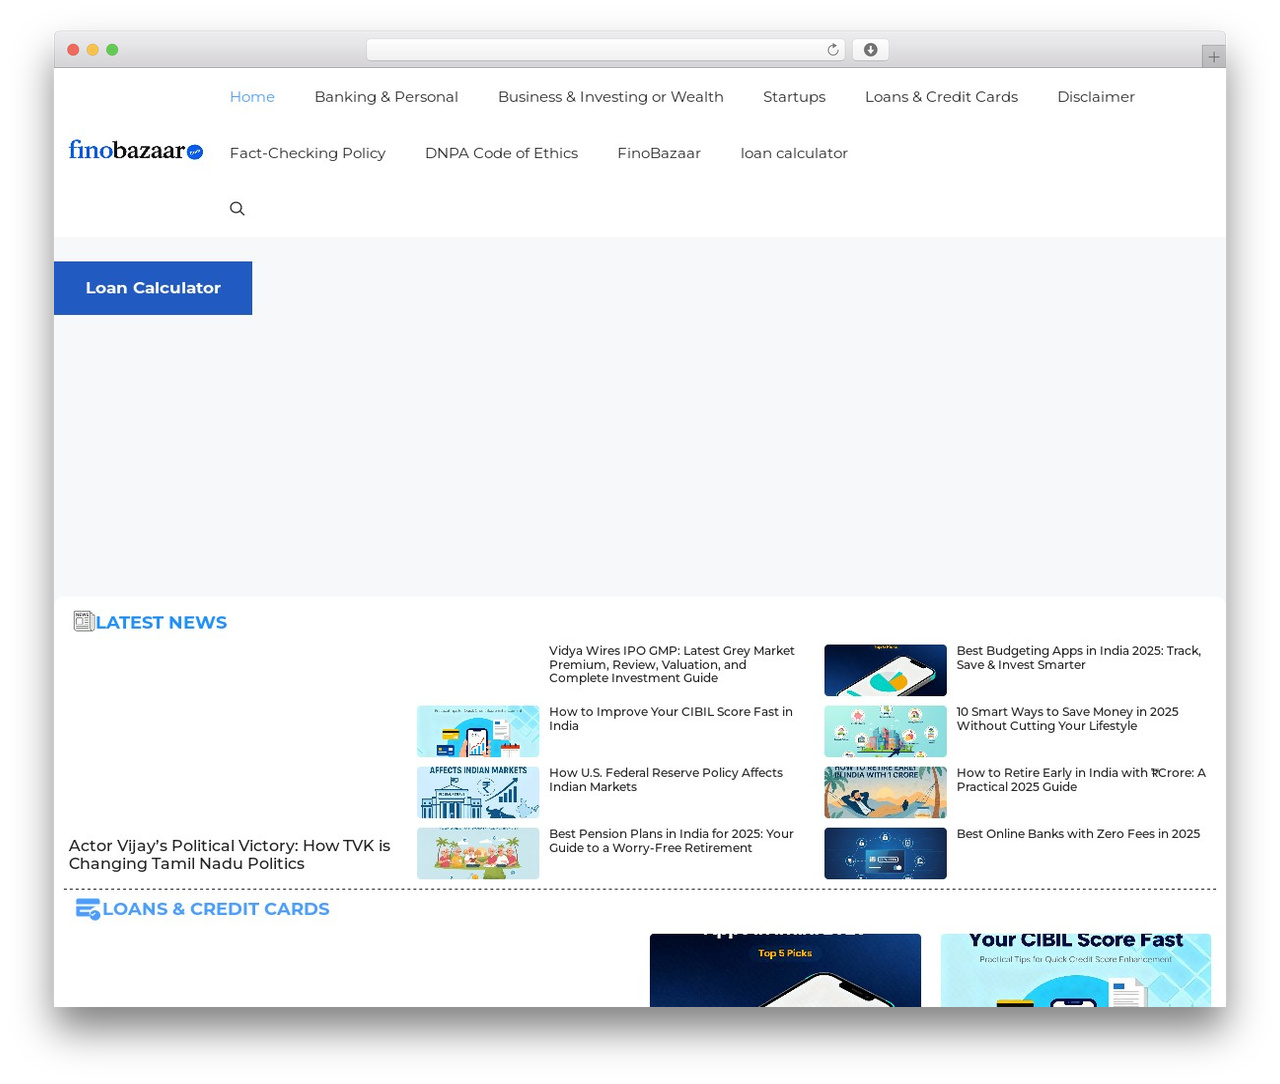Viewport: 1280px width, 1084px height.
Task: Open Vidya Wires IPO GMP article
Action: click(x=672, y=664)
